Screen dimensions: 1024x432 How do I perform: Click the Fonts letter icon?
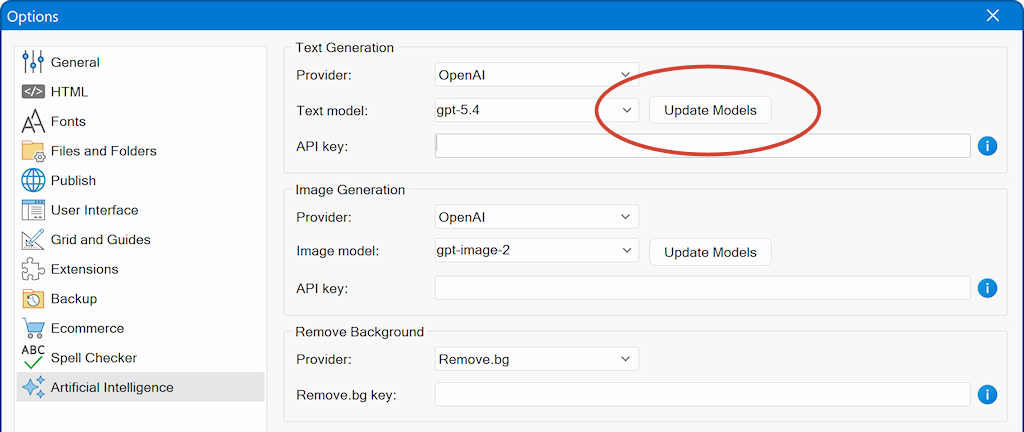tap(33, 121)
